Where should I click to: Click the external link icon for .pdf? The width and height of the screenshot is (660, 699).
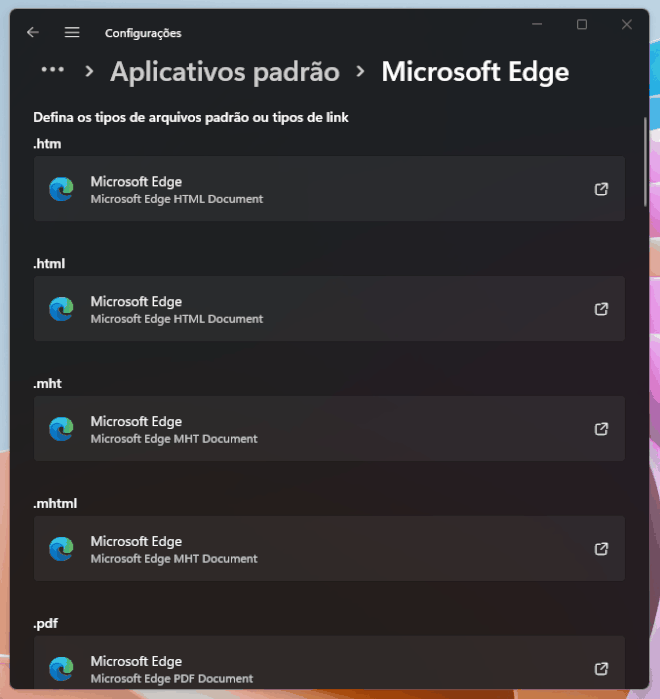coord(601,668)
